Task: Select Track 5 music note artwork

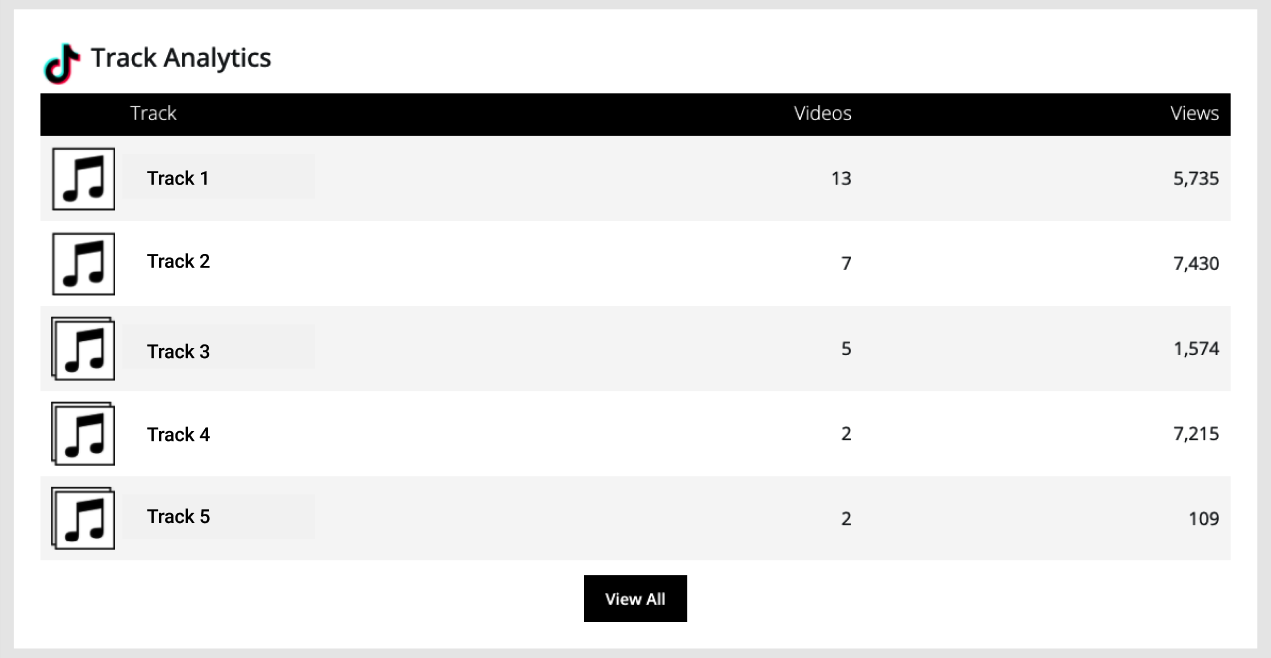Action: (x=83, y=518)
